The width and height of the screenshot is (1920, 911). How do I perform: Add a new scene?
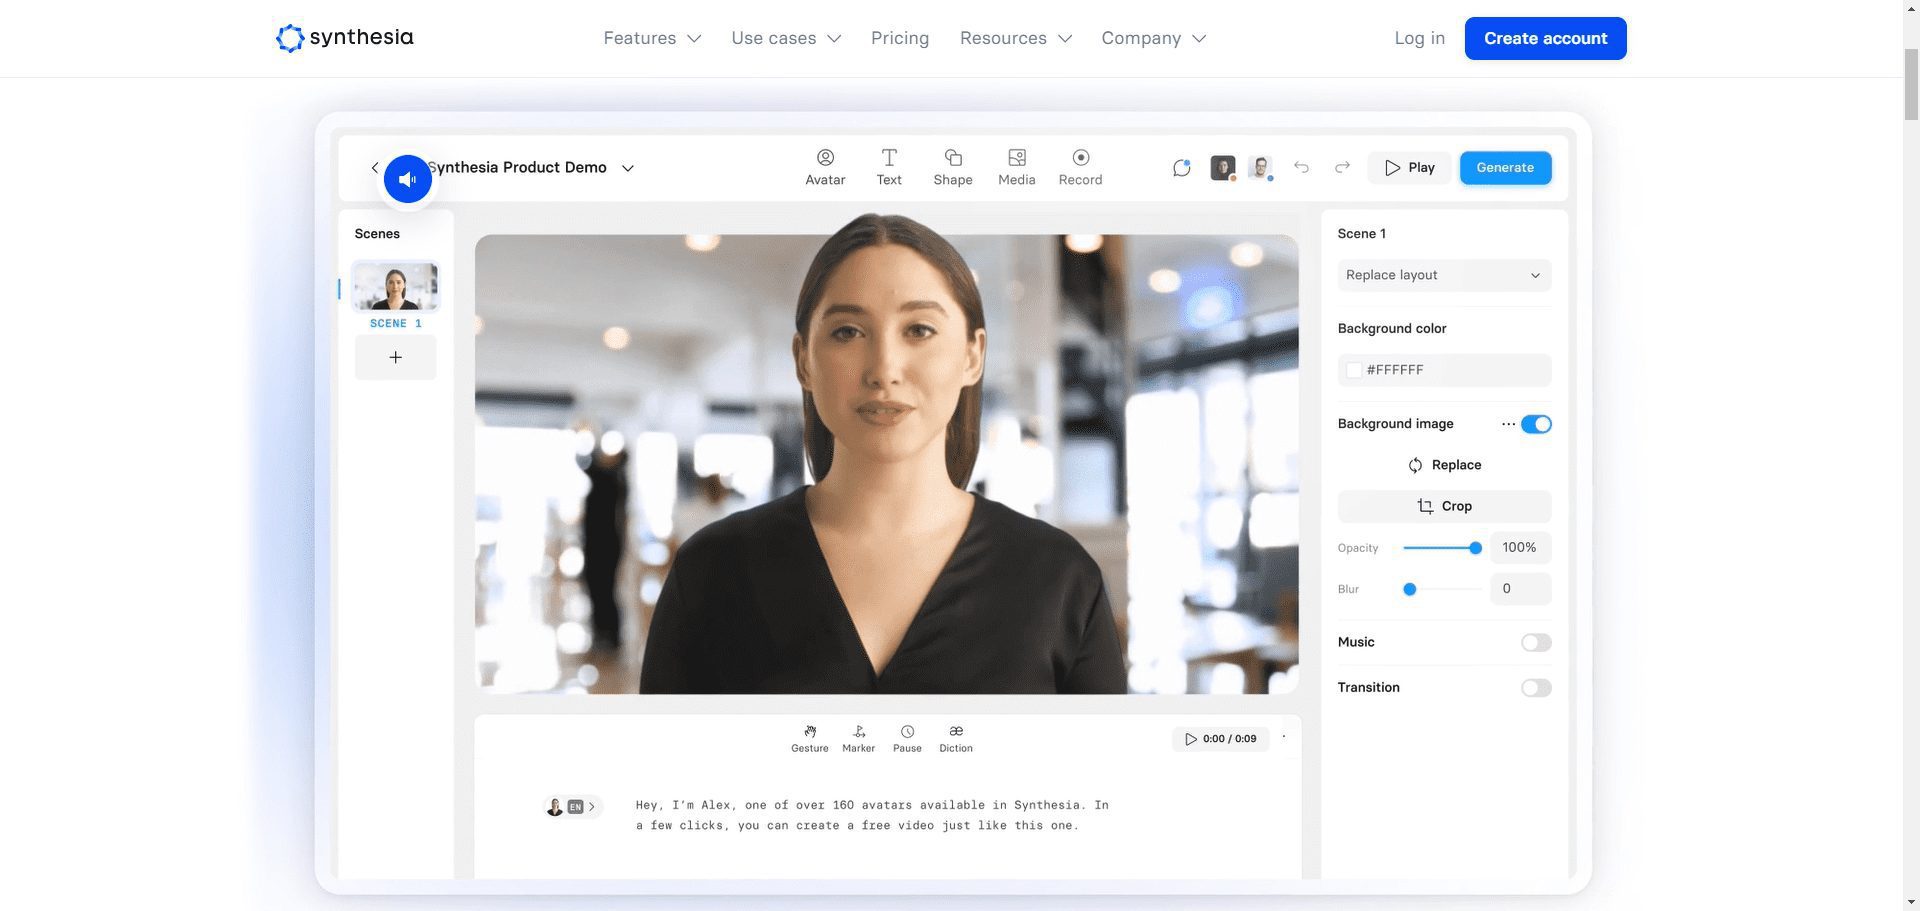395,357
